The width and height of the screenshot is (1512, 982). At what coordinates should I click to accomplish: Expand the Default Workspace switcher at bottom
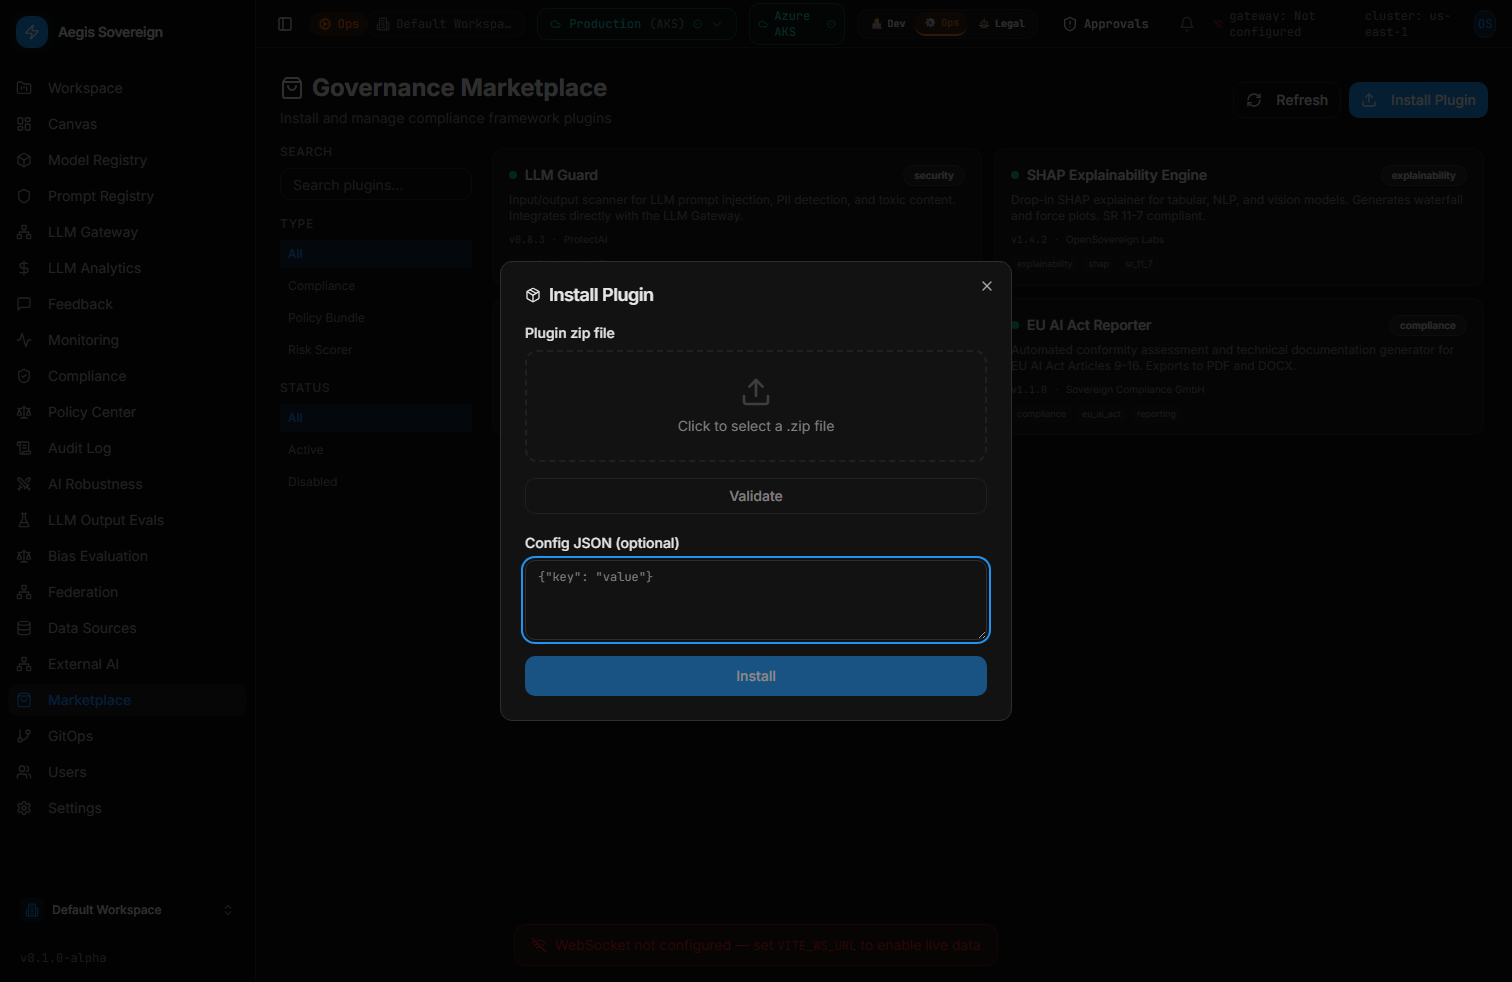[127, 910]
